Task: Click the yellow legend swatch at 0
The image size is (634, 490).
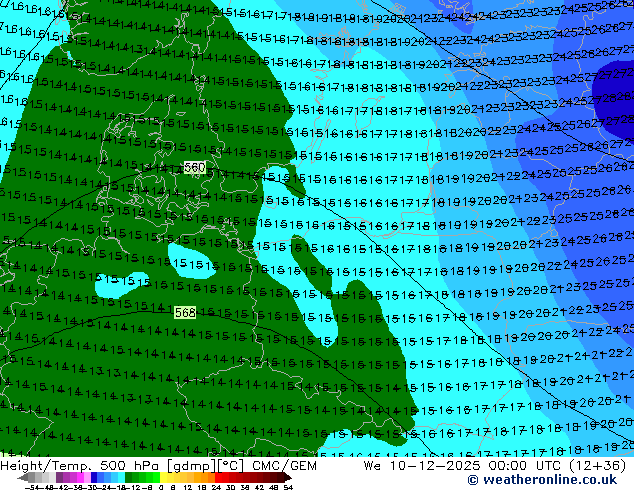Action: point(163,477)
